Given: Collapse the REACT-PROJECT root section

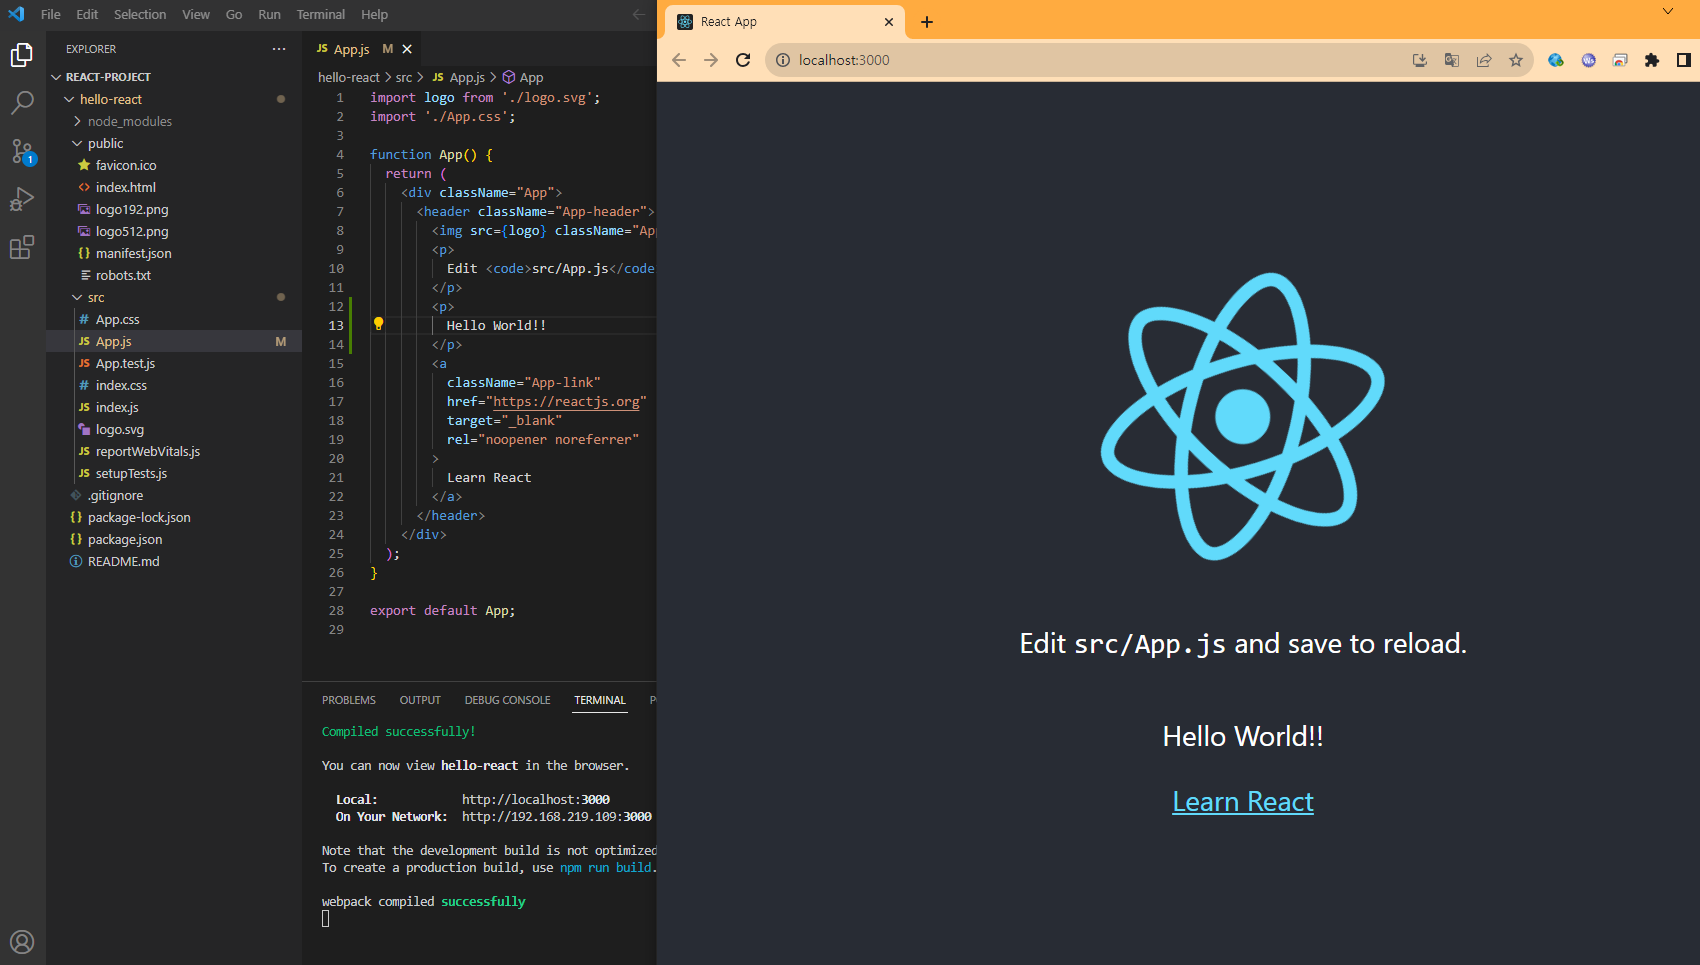Looking at the screenshot, I should pos(56,77).
